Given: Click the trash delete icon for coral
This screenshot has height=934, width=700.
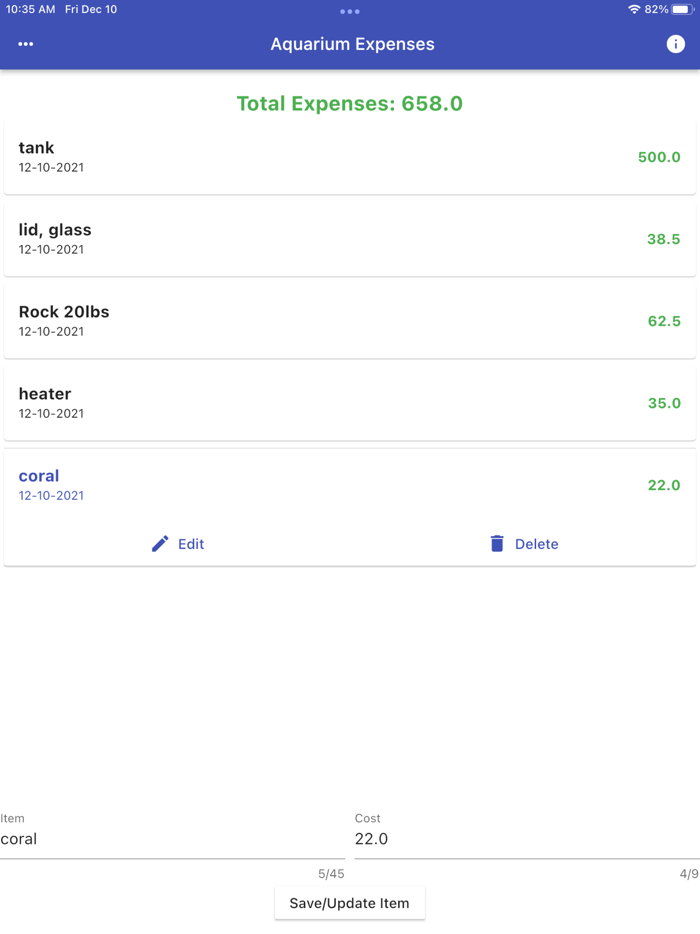Looking at the screenshot, I should pyautogui.click(x=497, y=544).
